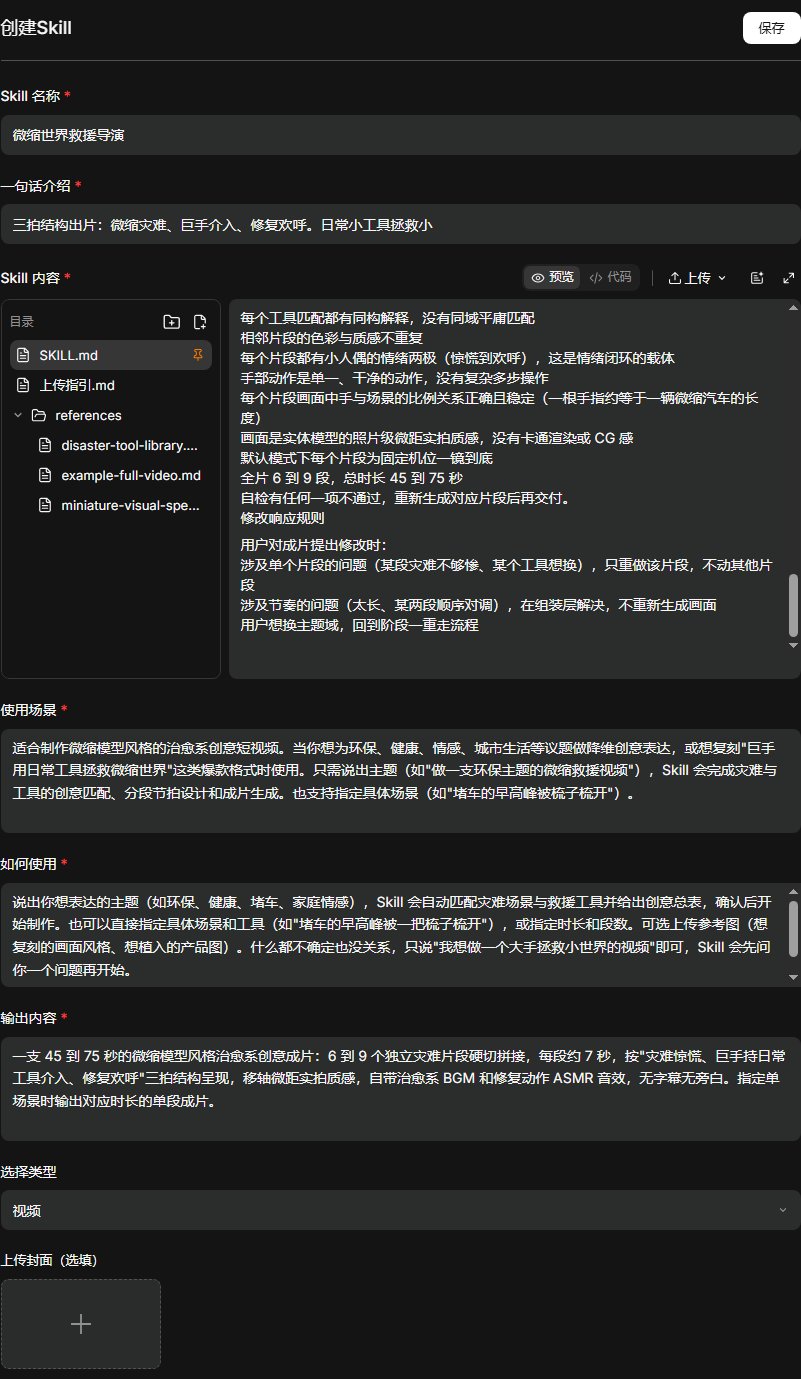Click the 如何使用 scrollbar down arrow
801x1379 pixels.
[794, 977]
